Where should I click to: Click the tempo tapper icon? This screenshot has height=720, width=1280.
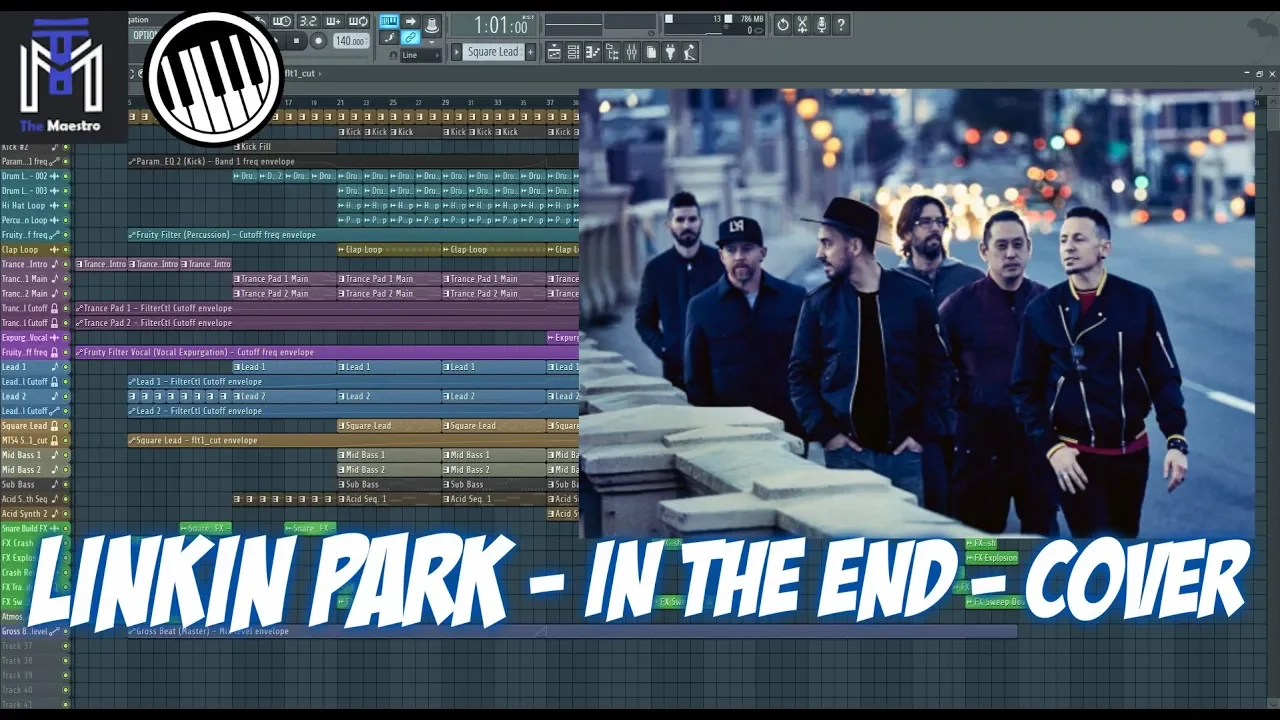click(690, 52)
